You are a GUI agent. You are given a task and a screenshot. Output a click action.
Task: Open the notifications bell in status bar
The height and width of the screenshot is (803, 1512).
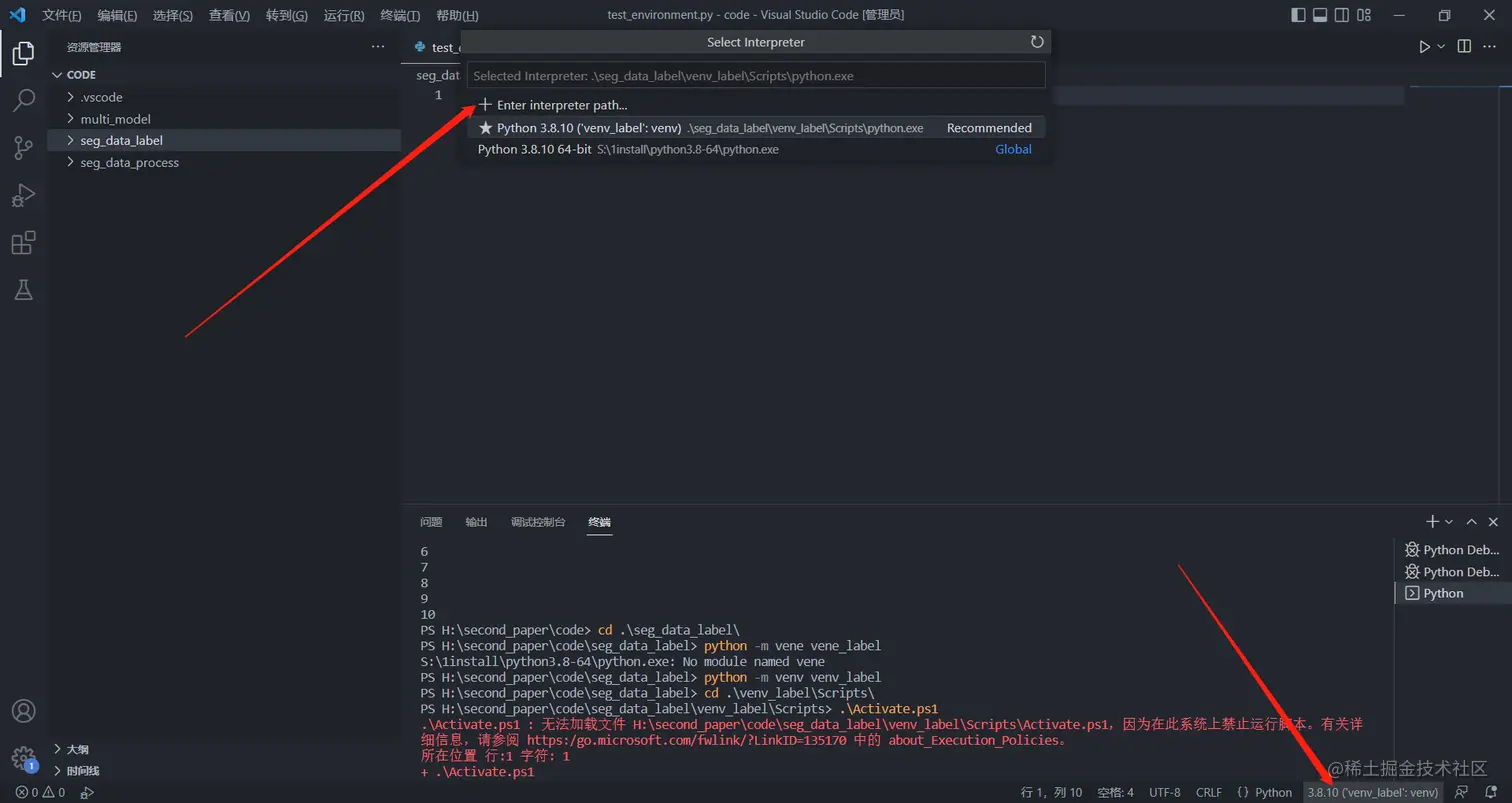tap(1490, 792)
